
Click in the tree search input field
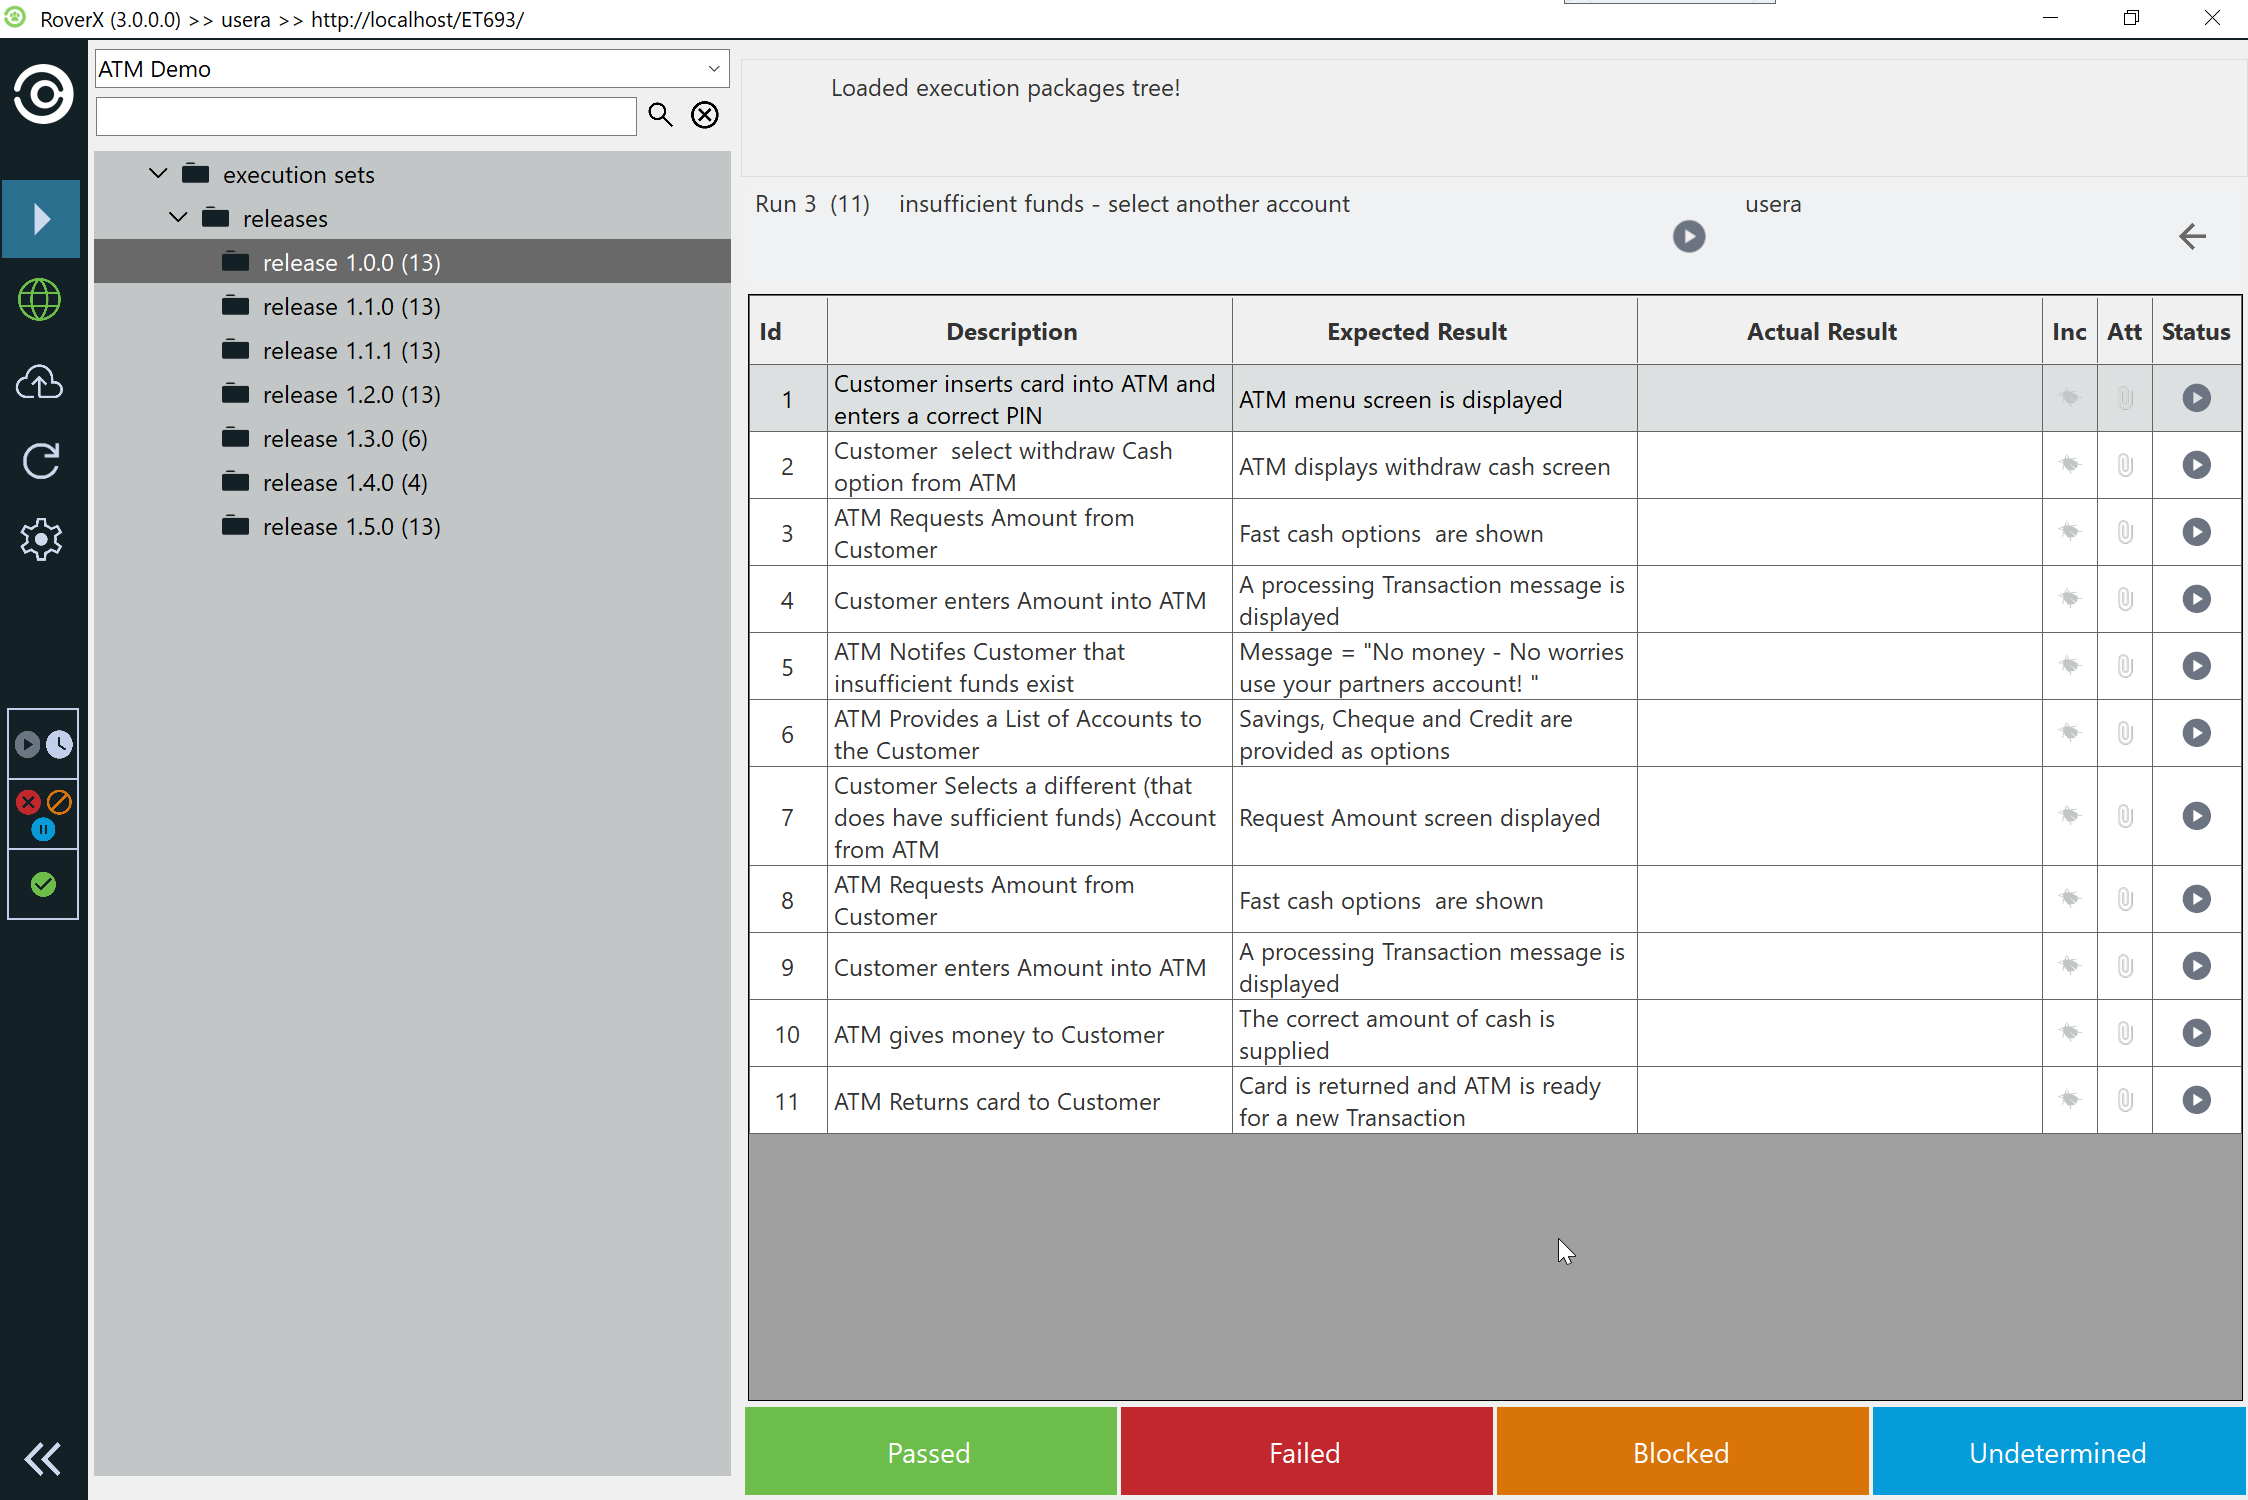(x=366, y=116)
